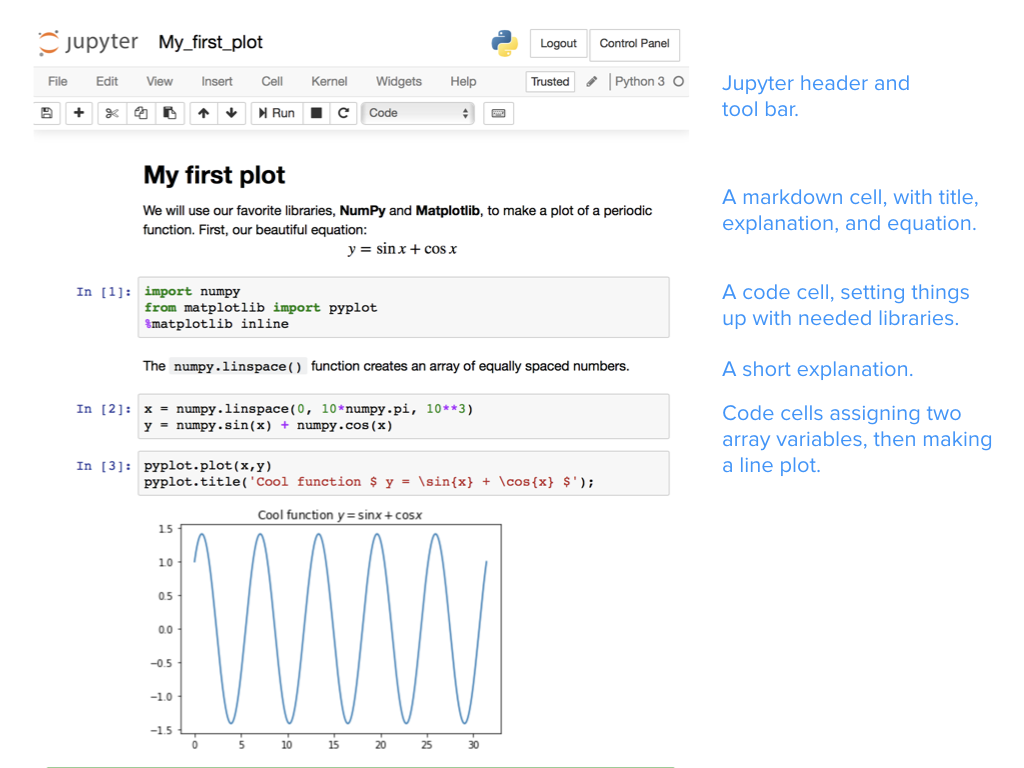Viewport: 1024px width, 768px height.
Task: Paste a cell using the clipboard icon
Action: coord(170,113)
